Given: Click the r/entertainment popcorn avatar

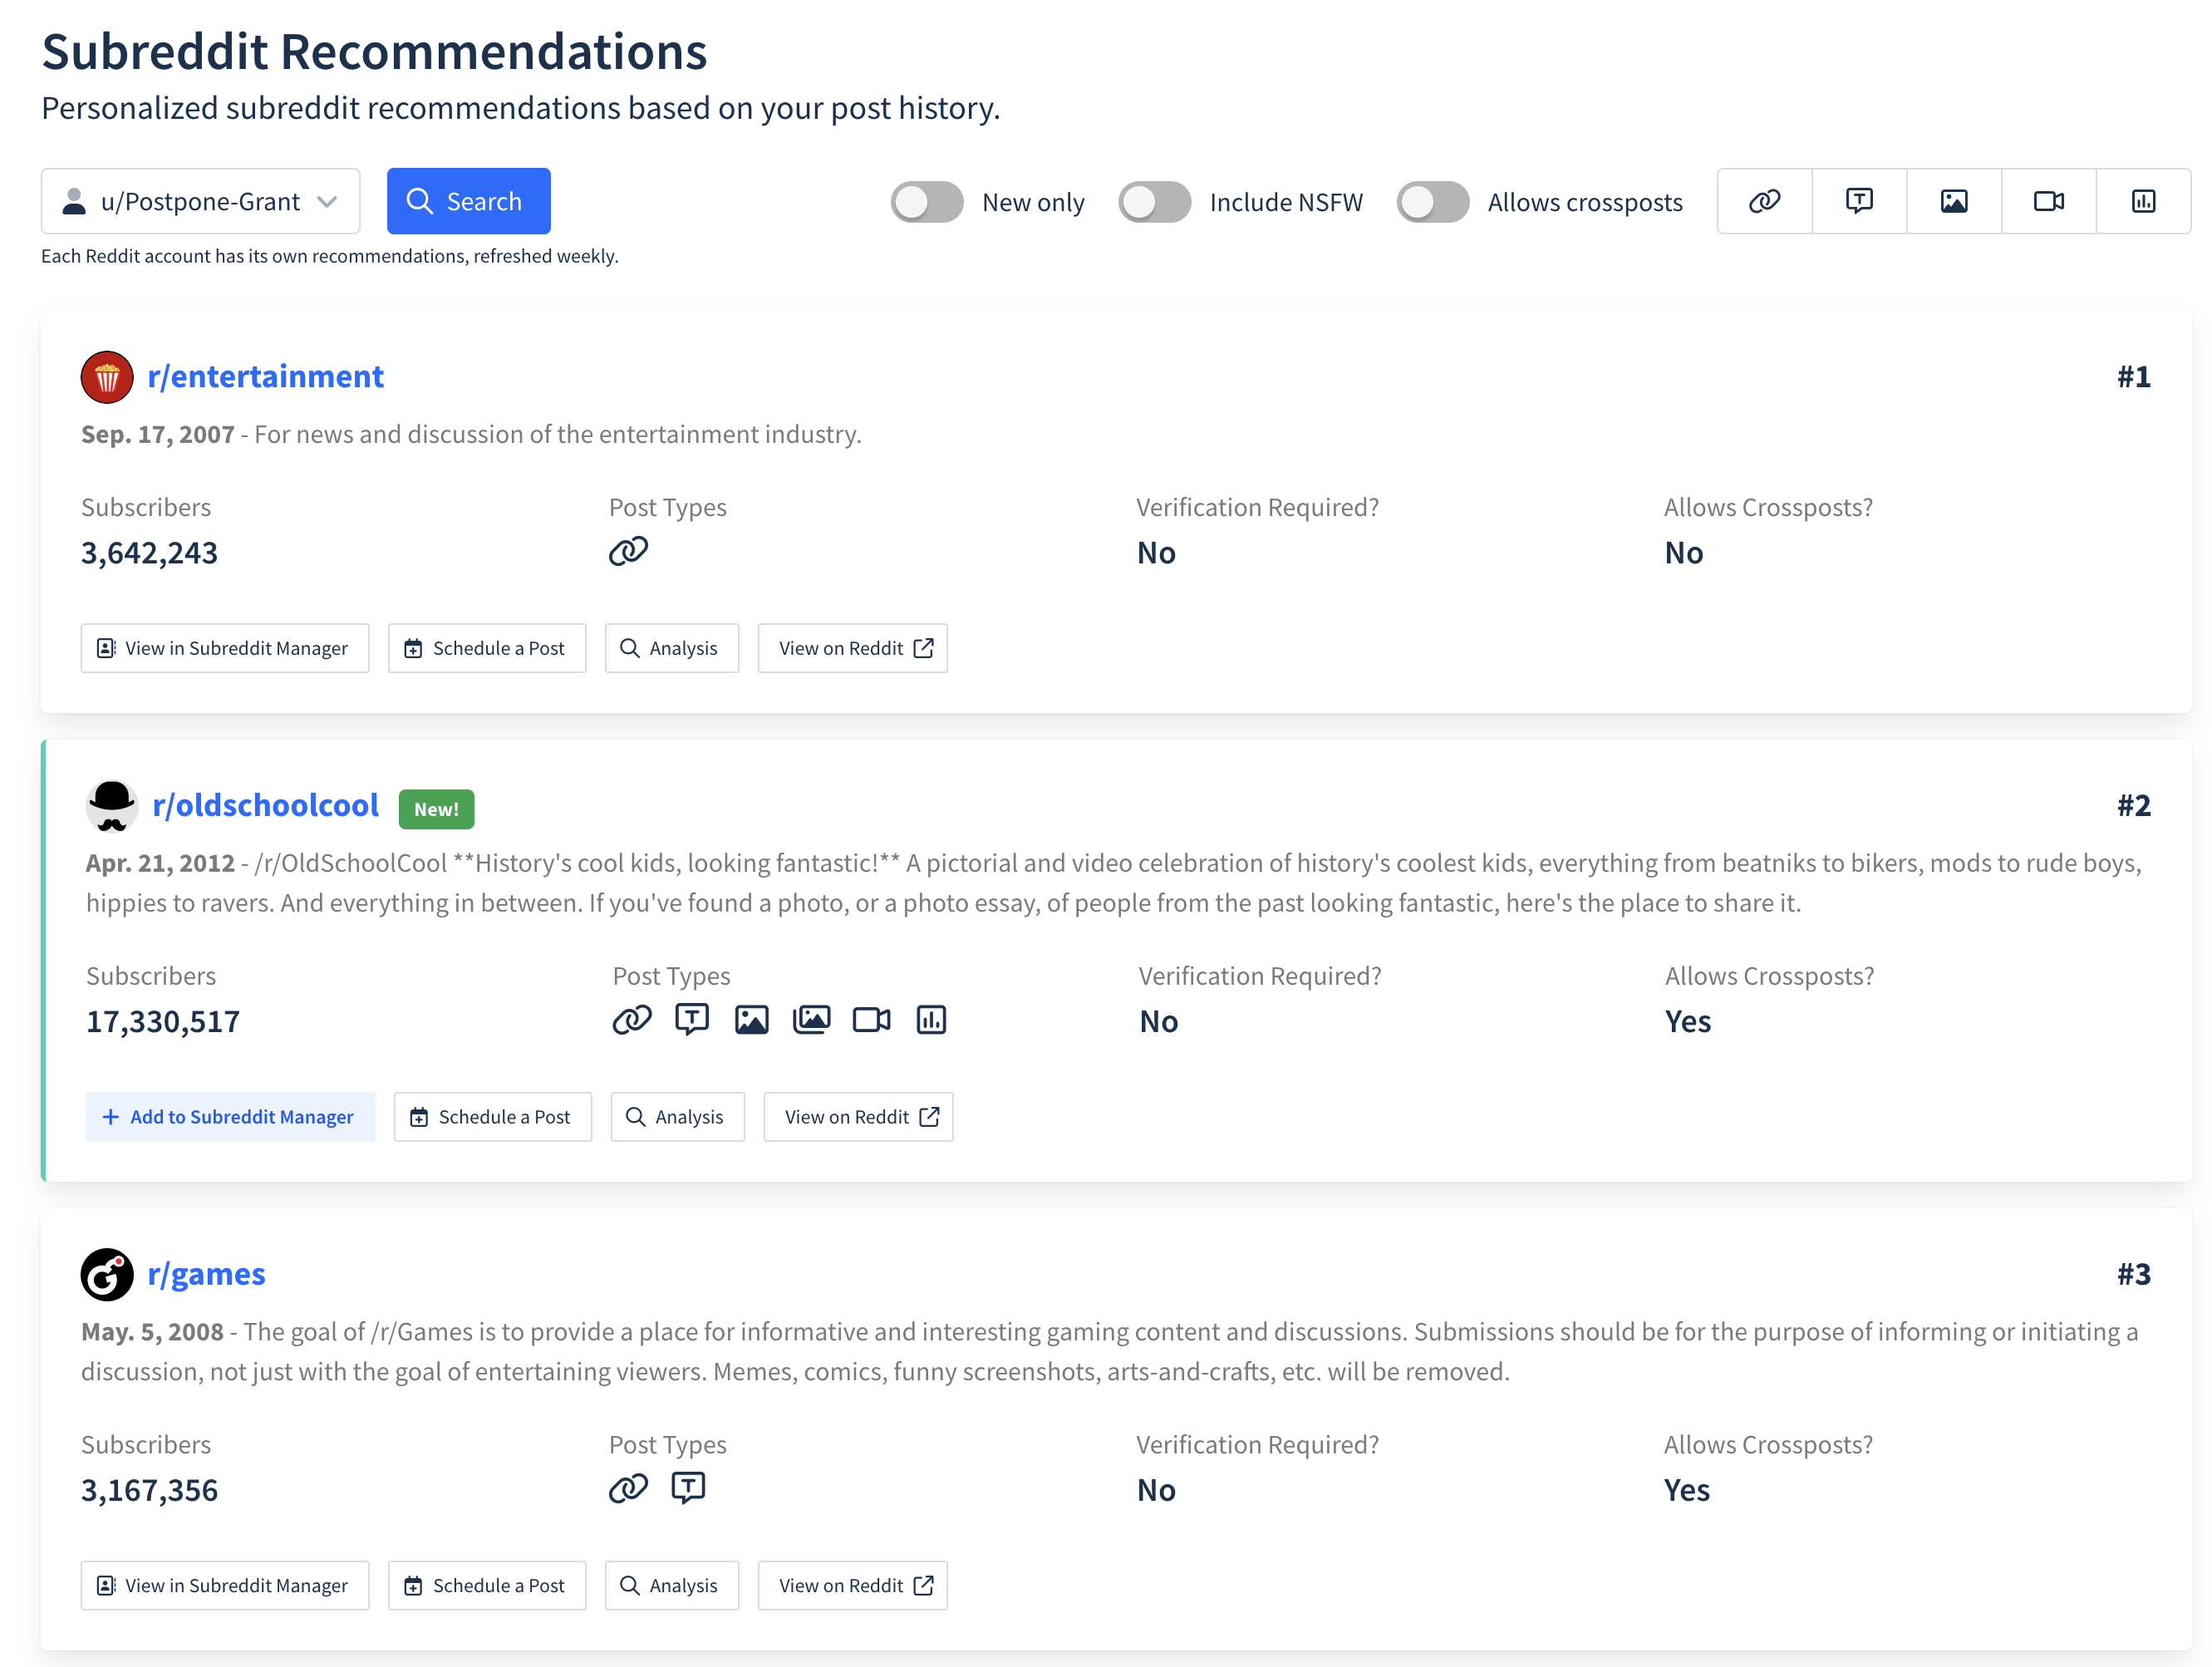Looking at the screenshot, I should coord(107,377).
